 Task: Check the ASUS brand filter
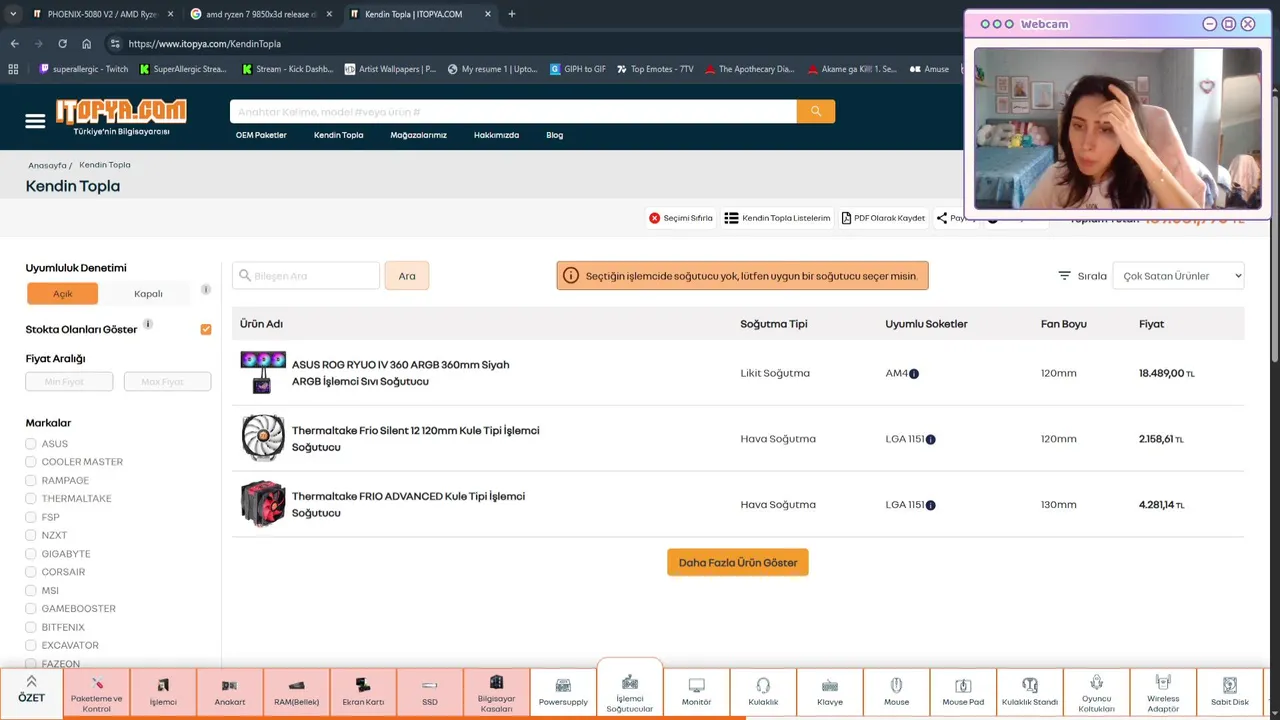(x=31, y=444)
